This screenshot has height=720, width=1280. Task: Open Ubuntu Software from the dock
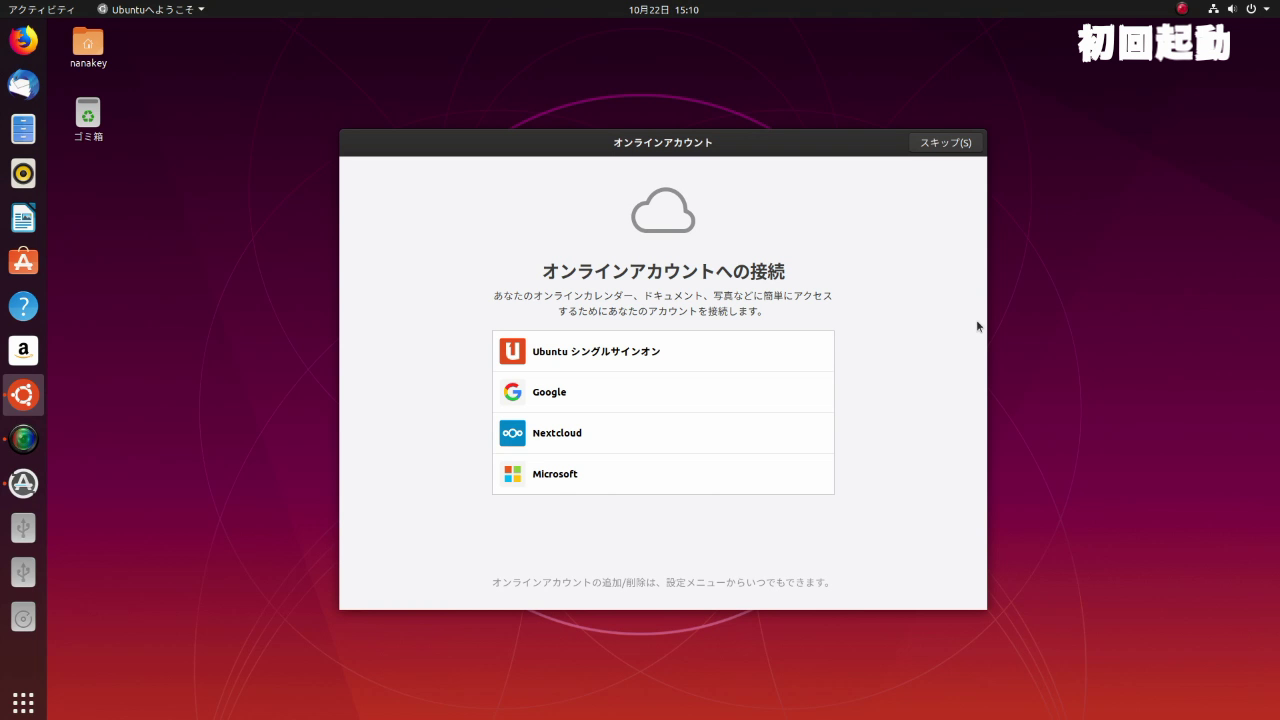[x=23, y=261]
